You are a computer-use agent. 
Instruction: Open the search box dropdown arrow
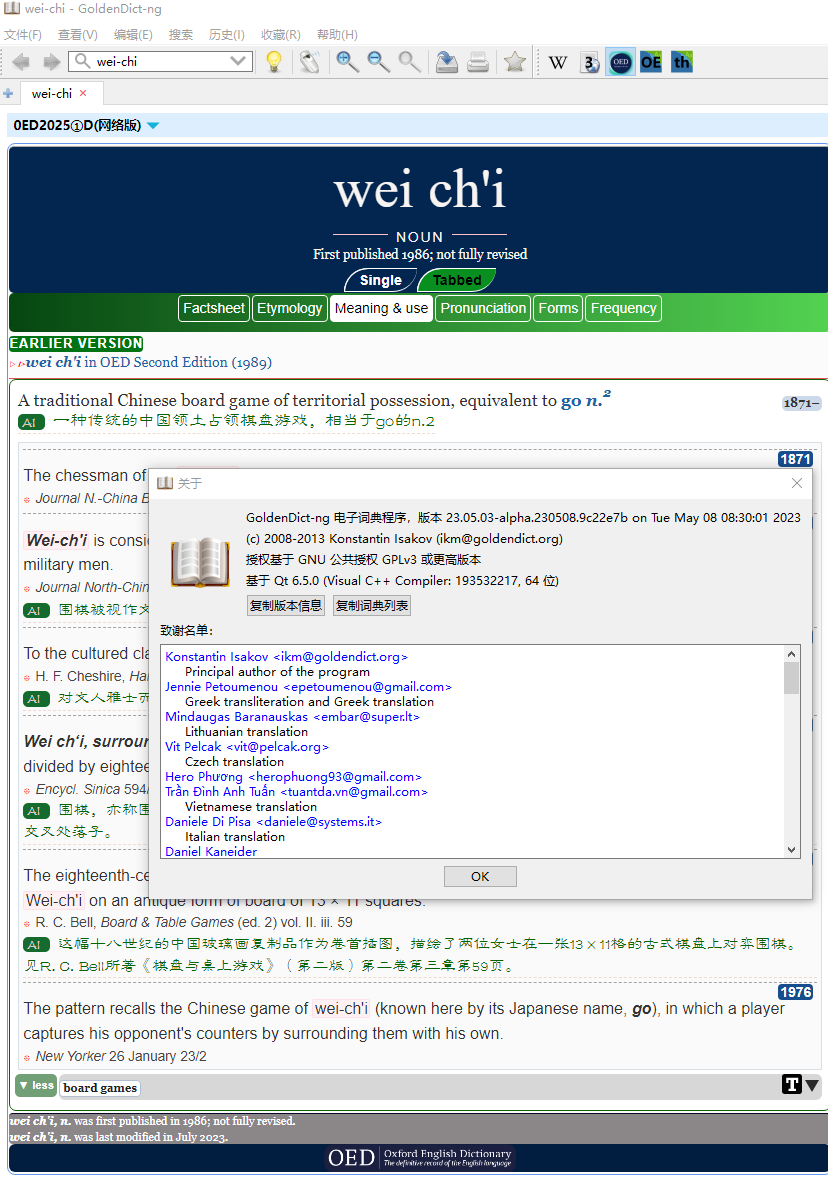[x=238, y=61]
